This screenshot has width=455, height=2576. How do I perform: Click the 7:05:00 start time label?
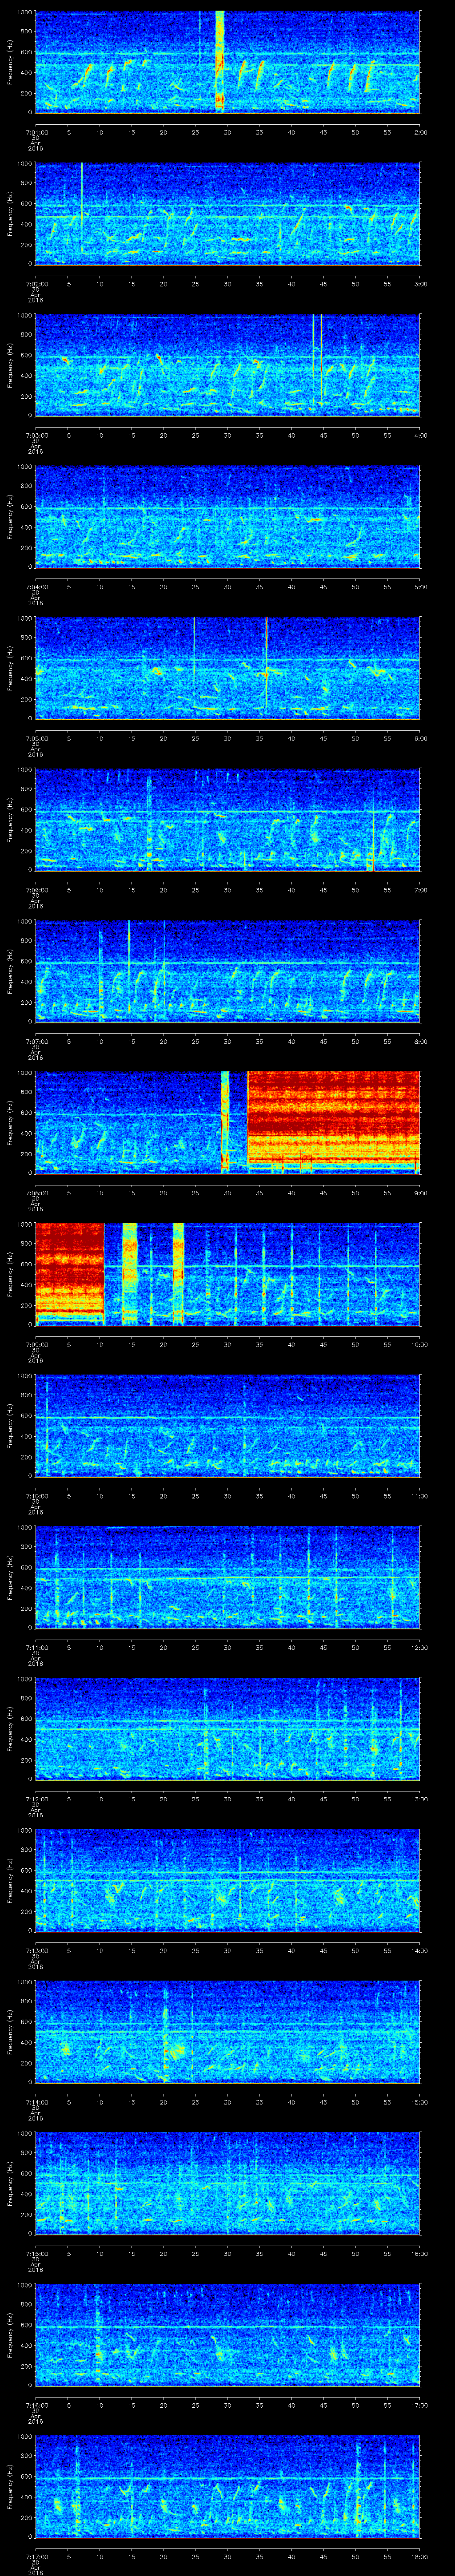click(x=36, y=738)
